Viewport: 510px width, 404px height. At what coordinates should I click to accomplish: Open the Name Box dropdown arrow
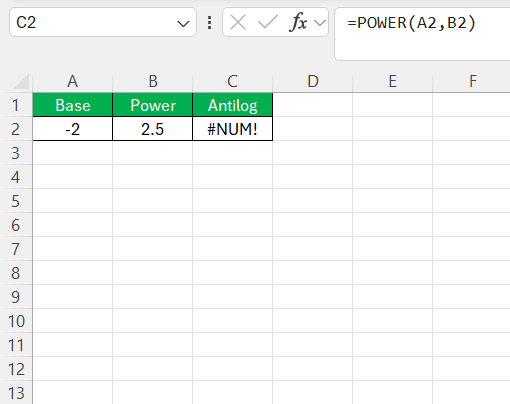[183, 23]
